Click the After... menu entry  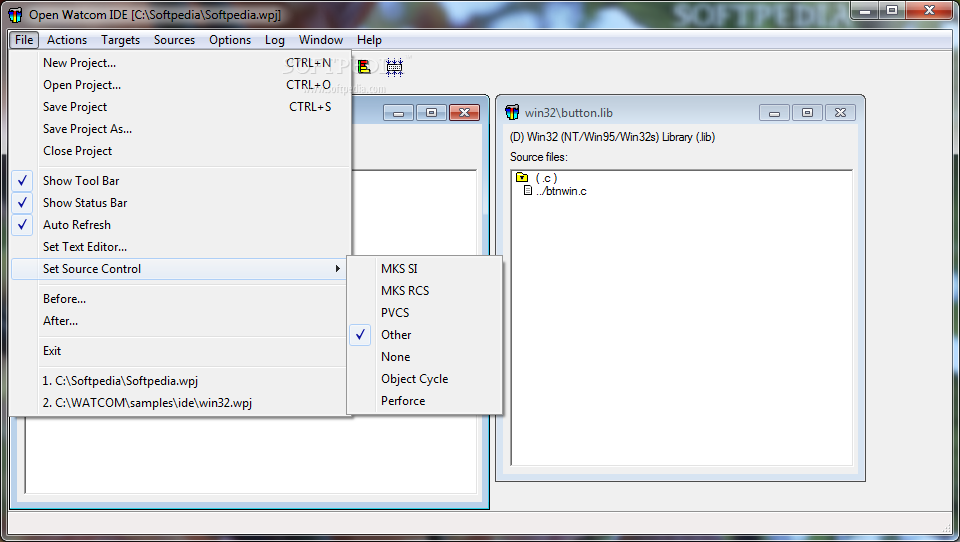pos(181,321)
